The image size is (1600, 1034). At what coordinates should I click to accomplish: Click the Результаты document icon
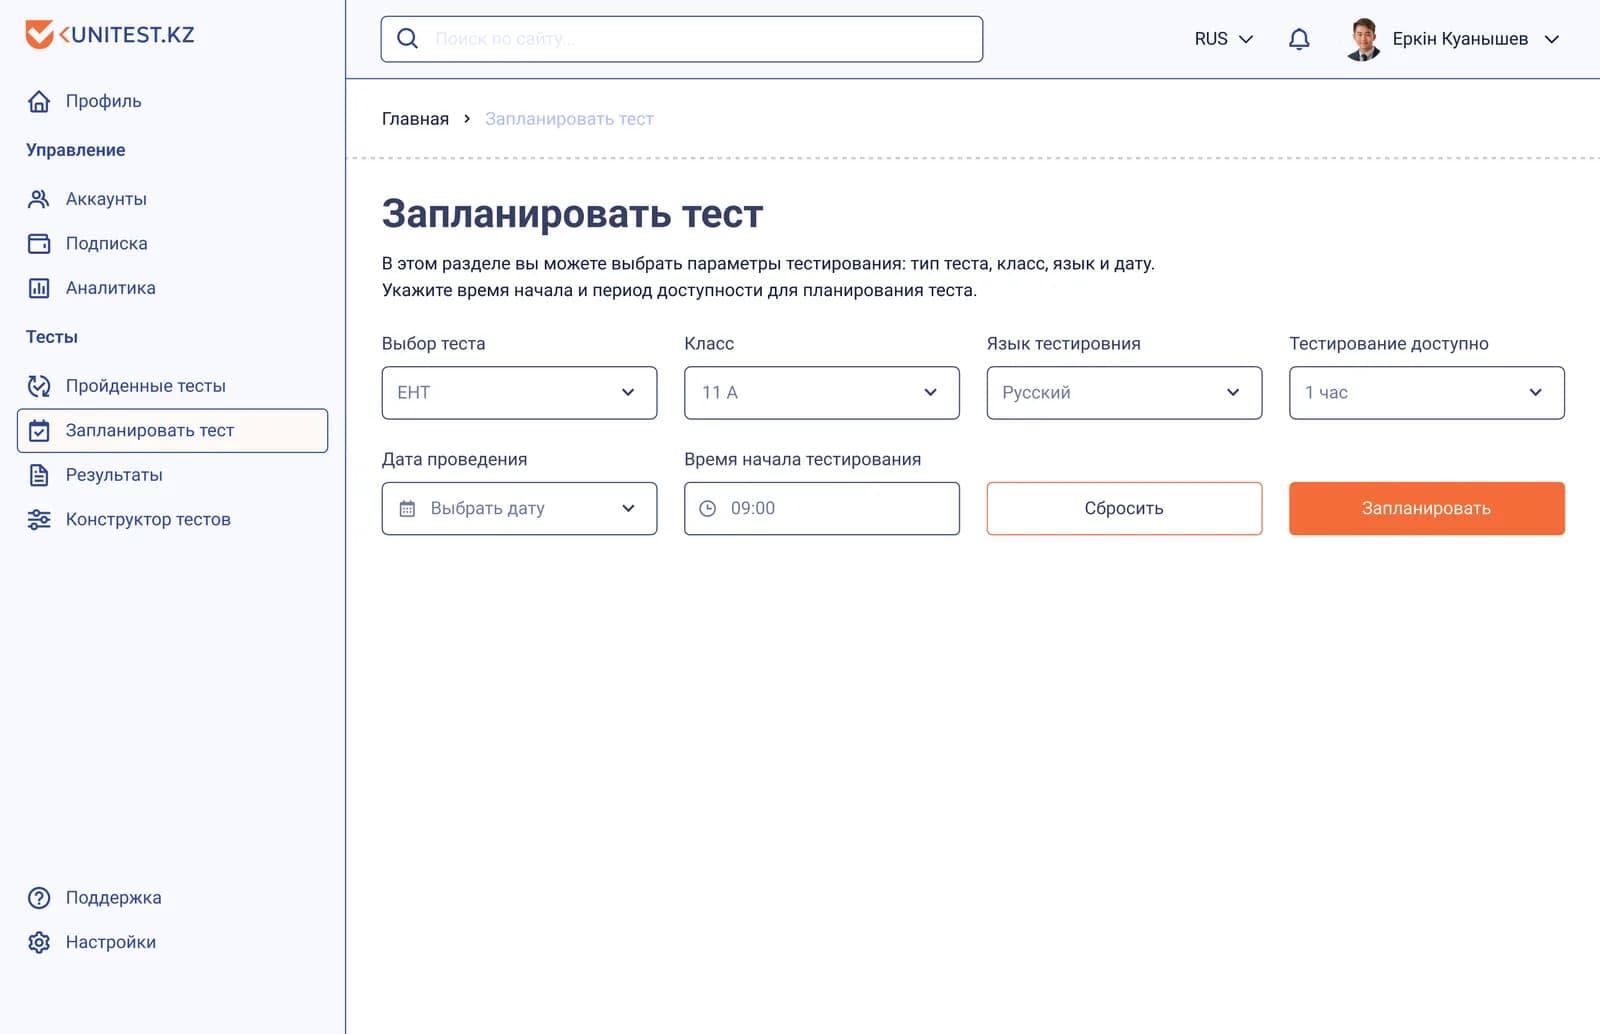[x=39, y=475]
